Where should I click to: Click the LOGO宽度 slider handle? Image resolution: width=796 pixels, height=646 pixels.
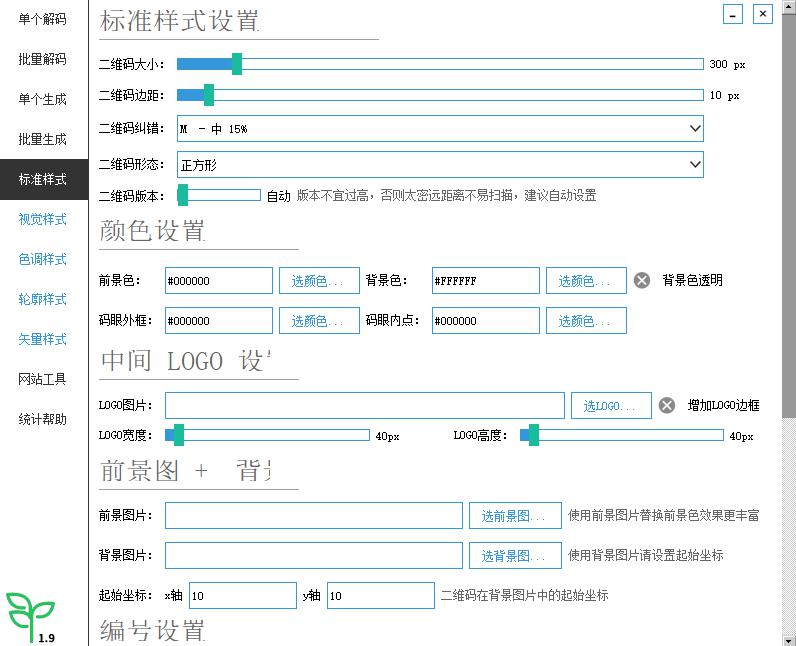click(x=179, y=435)
